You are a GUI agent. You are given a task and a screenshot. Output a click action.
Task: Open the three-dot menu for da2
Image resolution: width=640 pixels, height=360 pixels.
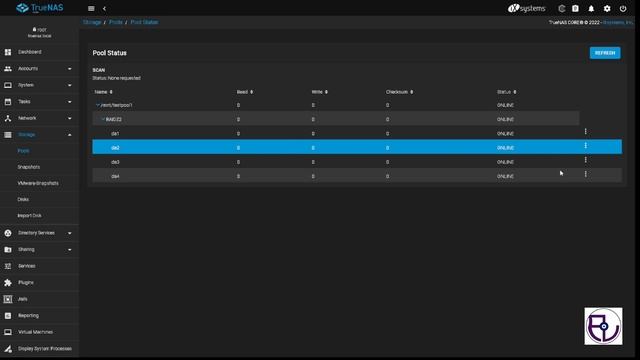pos(585,146)
